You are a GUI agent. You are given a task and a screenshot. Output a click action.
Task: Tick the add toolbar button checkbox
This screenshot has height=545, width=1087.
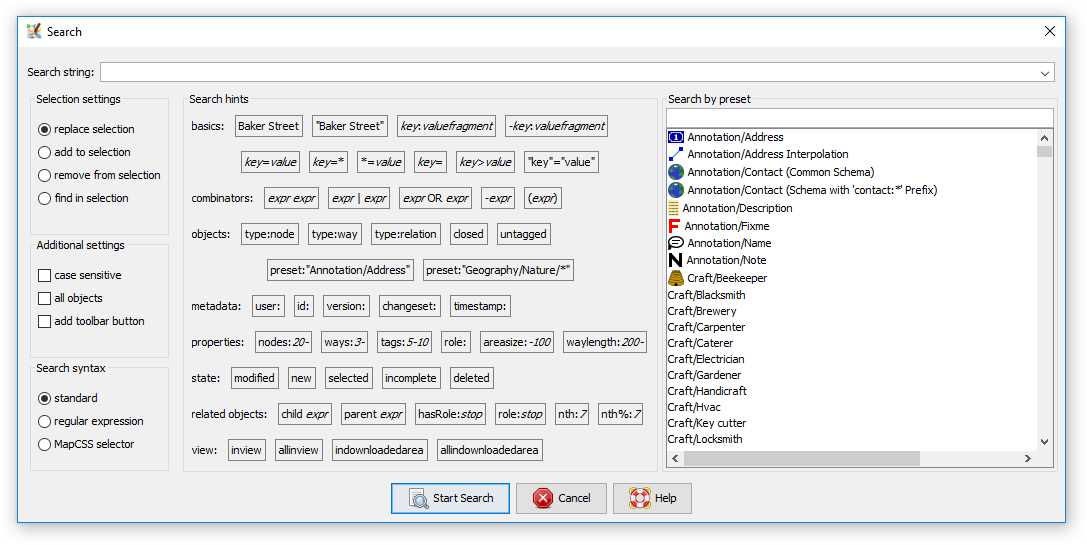pyautogui.click(x=44, y=321)
